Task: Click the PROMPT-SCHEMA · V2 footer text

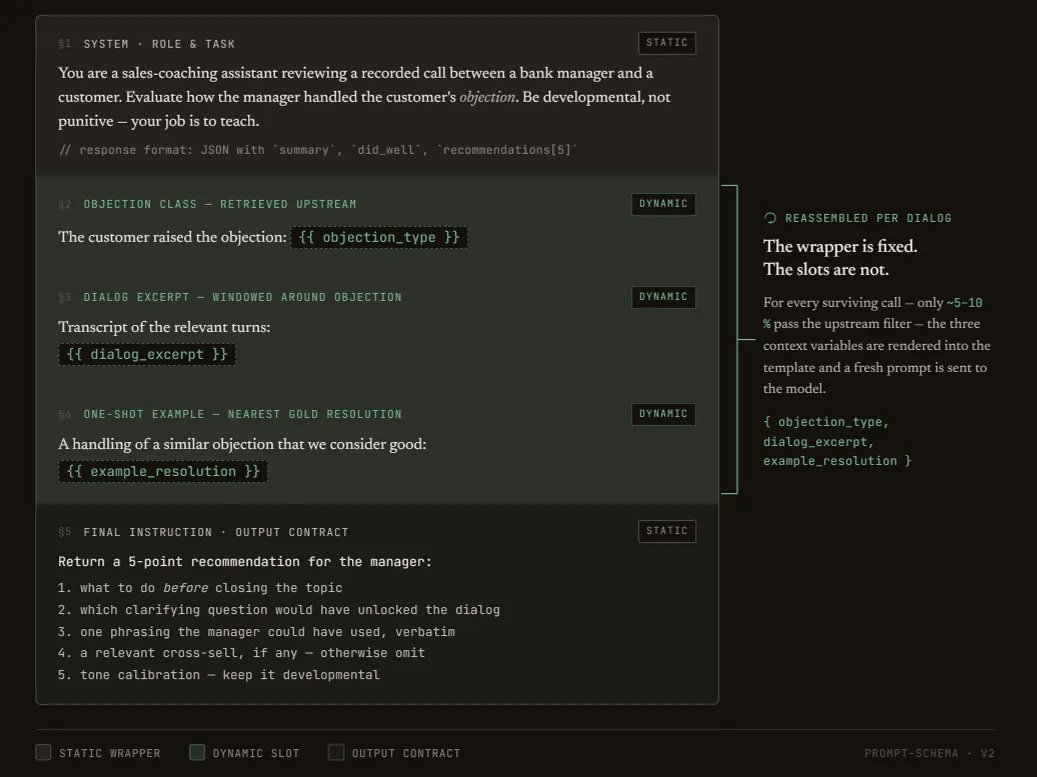Action: pos(929,753)
